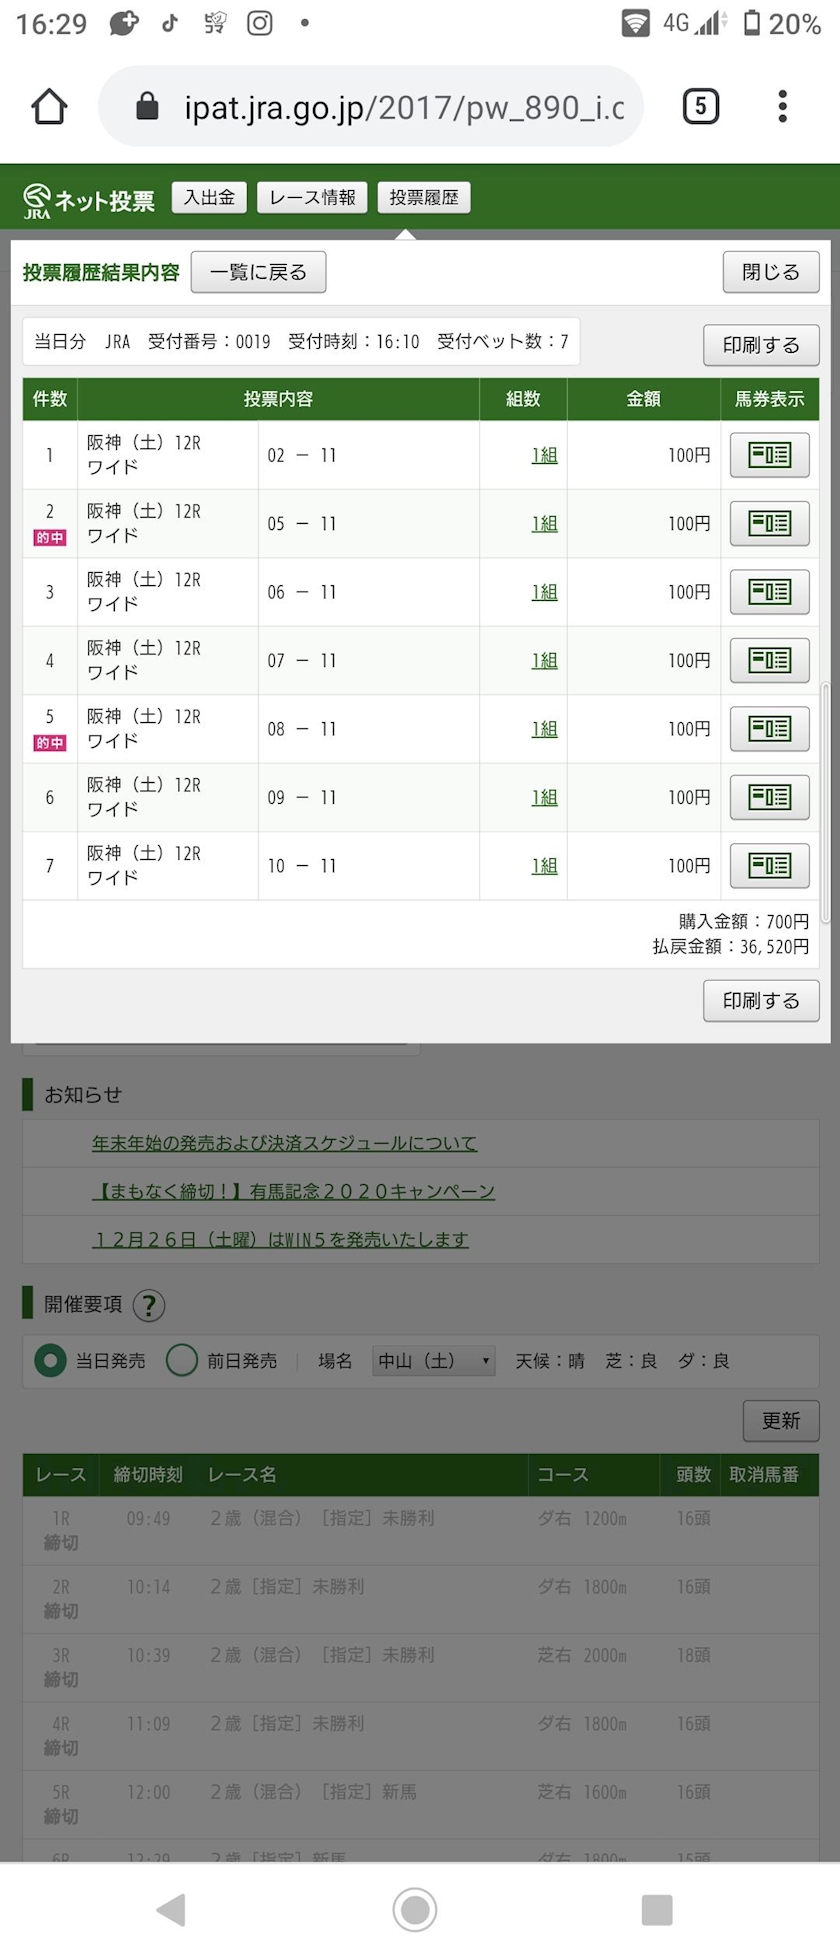The height and width of the screenshot is (1960, 840).
Task: Open the レース情報 menu tab
Action: tap(312, 197)
